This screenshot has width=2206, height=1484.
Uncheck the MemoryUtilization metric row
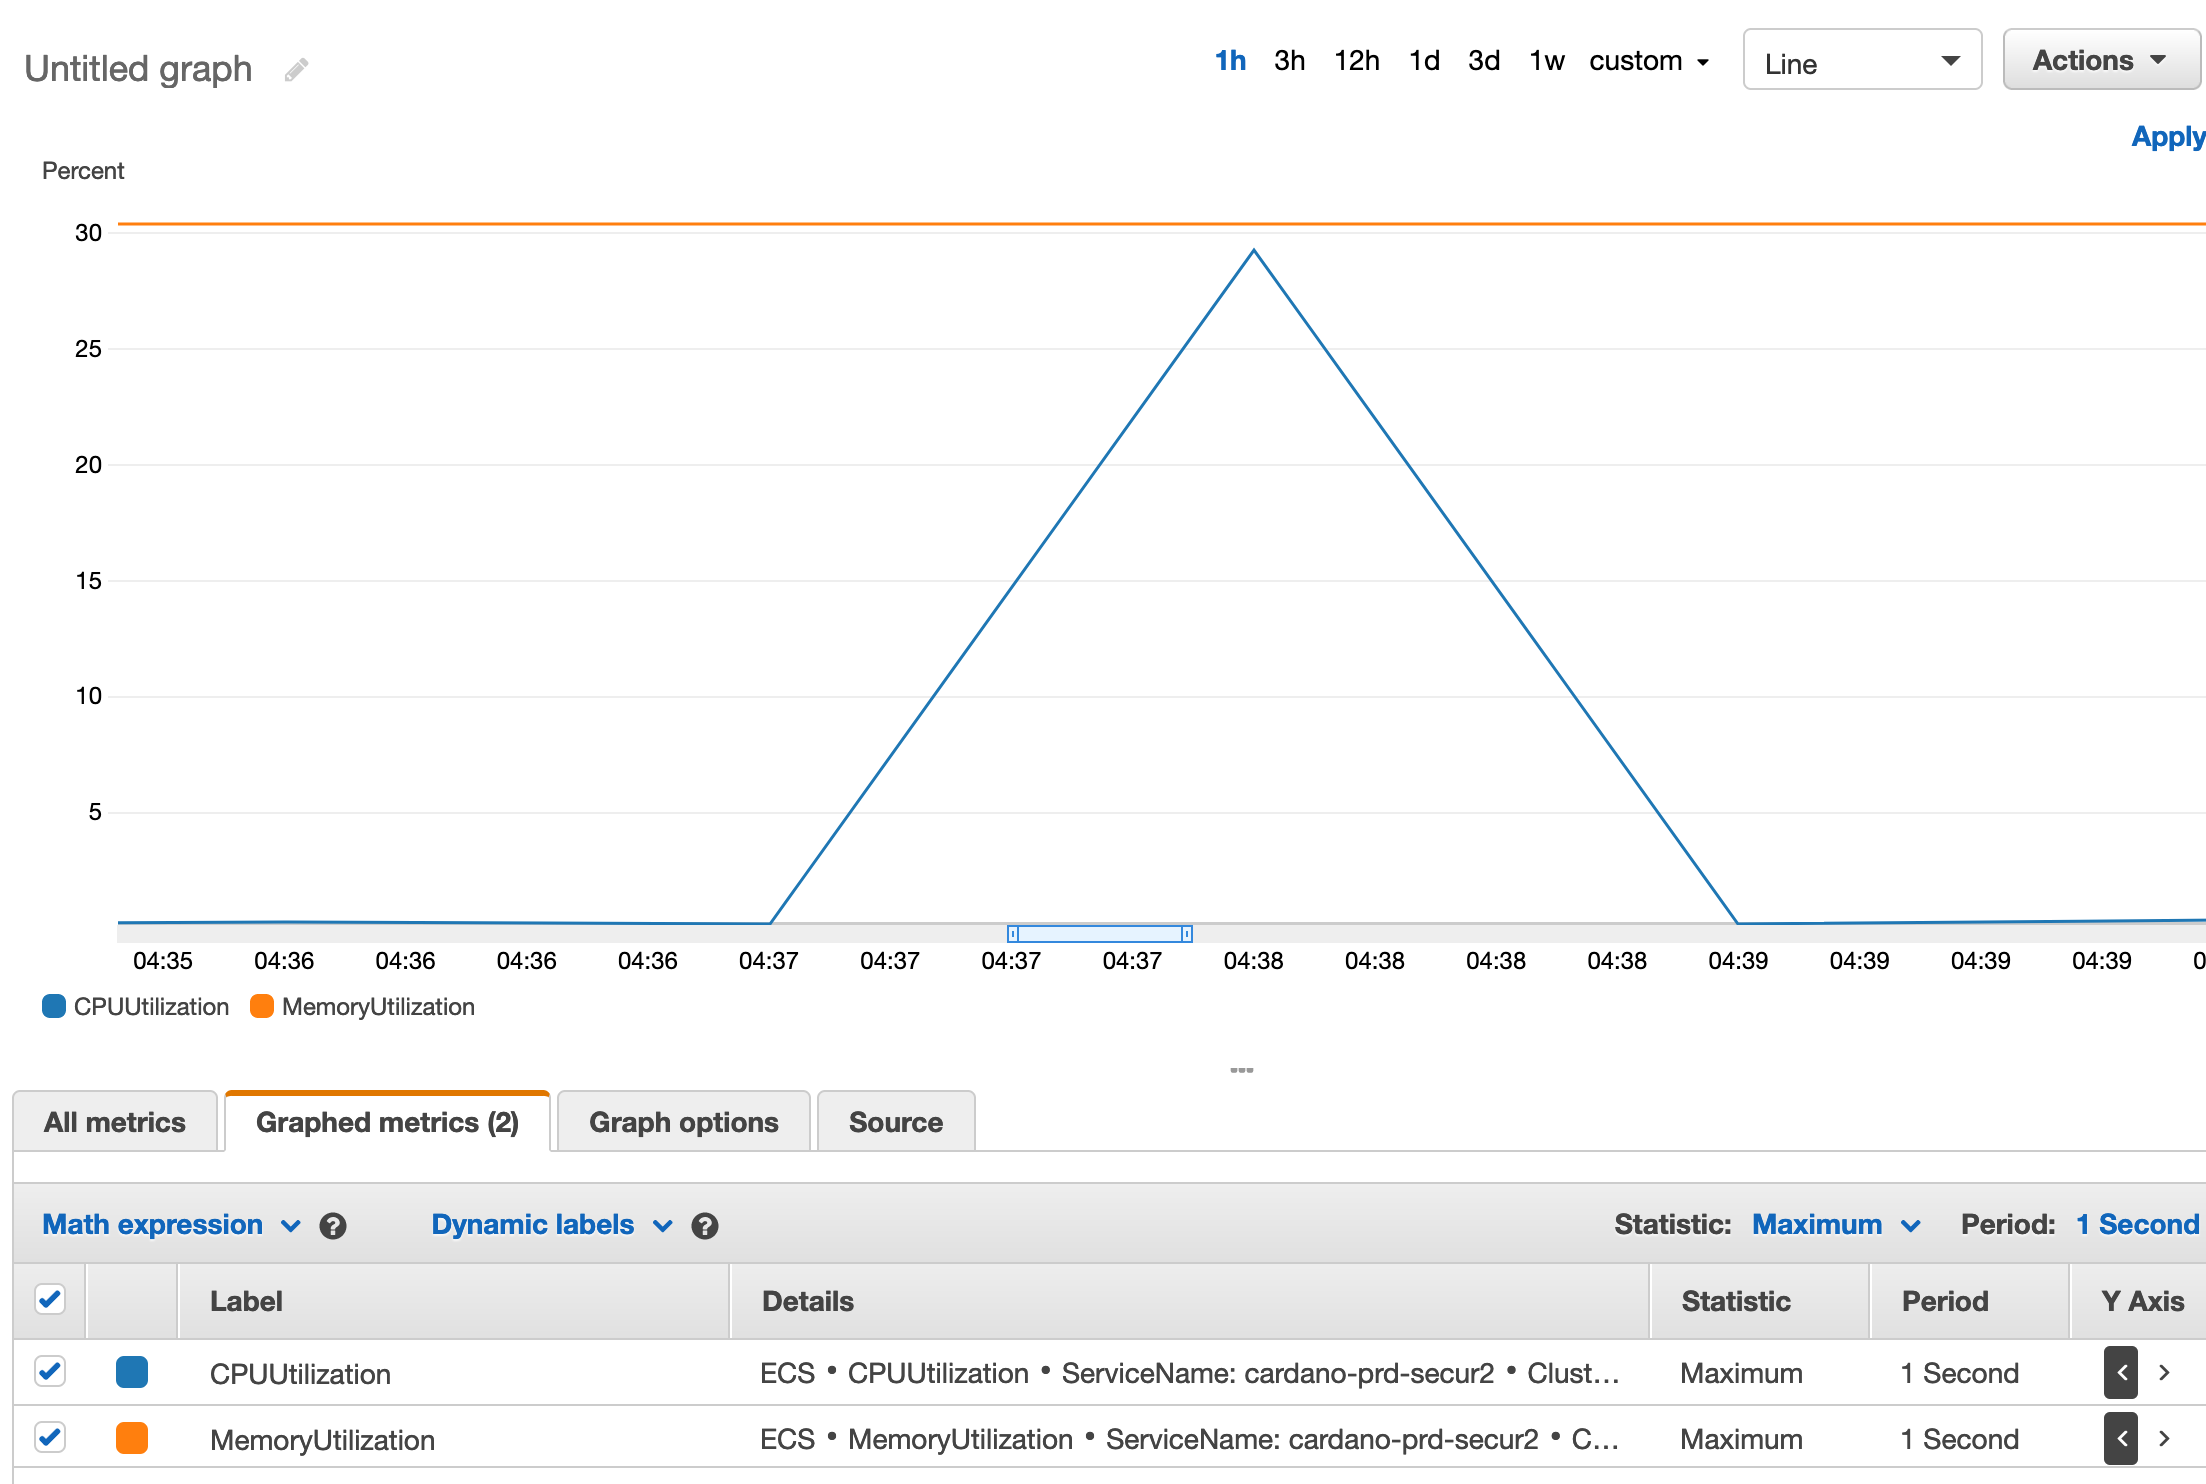pyautogui.click(x=50, y=1439)
